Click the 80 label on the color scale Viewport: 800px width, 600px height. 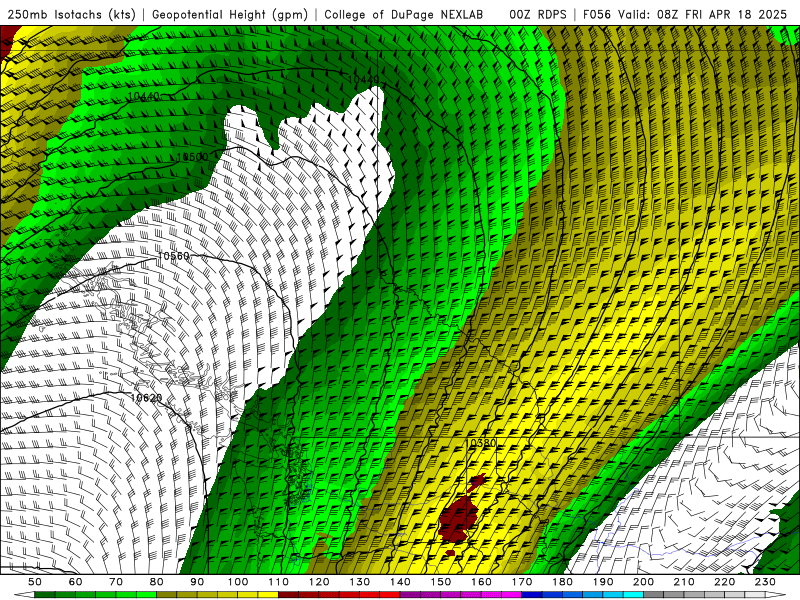[x=156, y=582]
